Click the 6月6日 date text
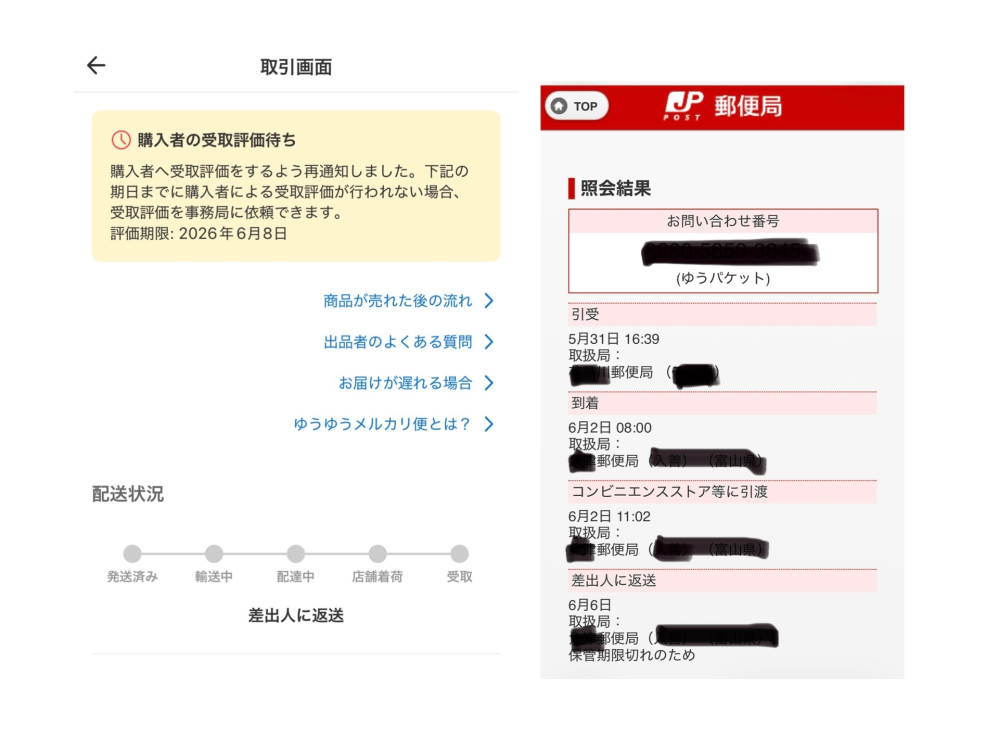 pos(589,605)
